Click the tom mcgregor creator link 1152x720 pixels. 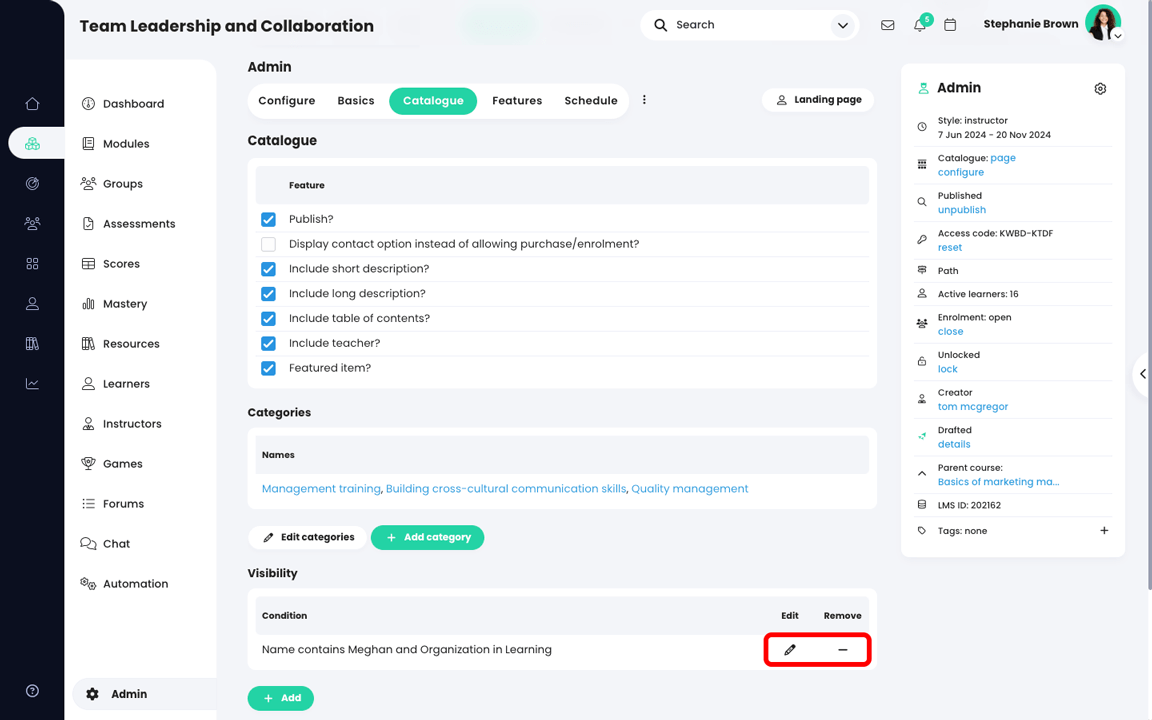click(973, 407)
